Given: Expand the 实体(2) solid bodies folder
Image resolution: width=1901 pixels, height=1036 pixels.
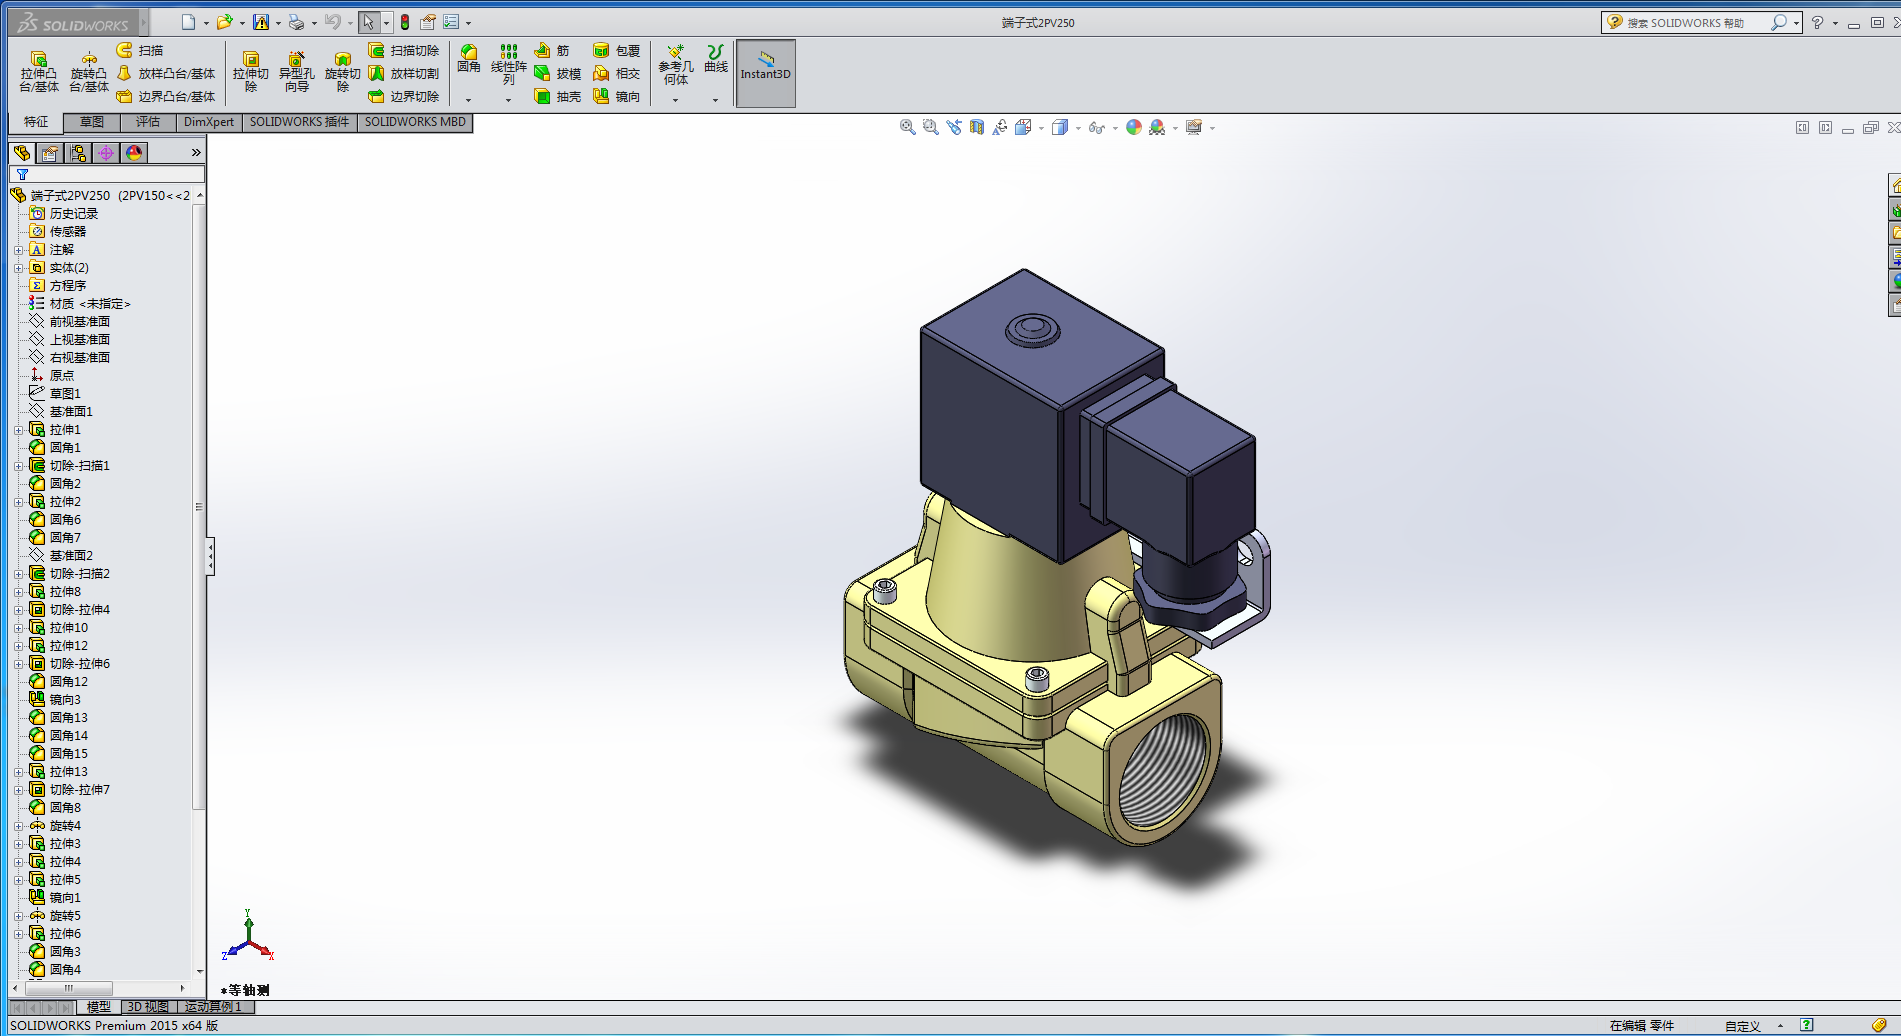Looking at the screenshot, I should (18, 268).
